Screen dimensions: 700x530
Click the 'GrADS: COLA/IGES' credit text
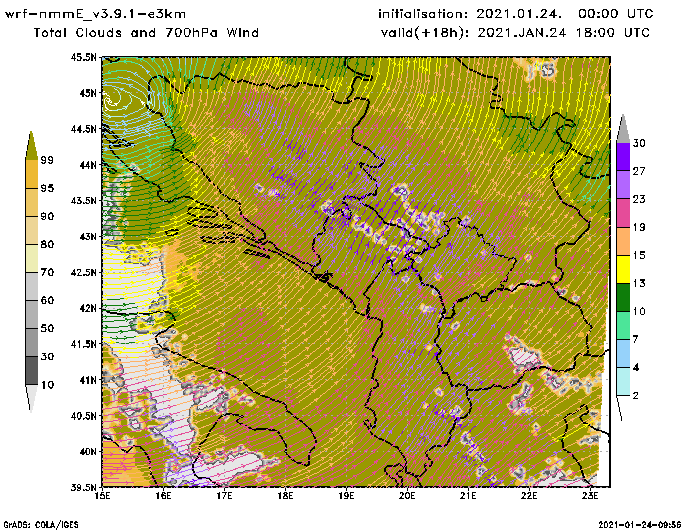pyautogui.click(x=41, y=525)
